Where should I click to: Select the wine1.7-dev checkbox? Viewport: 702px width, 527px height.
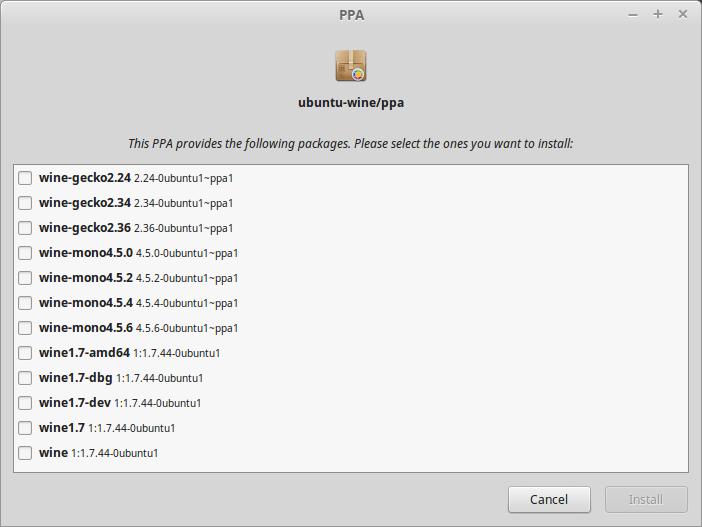pyautogui.click(x=25, y=403)
